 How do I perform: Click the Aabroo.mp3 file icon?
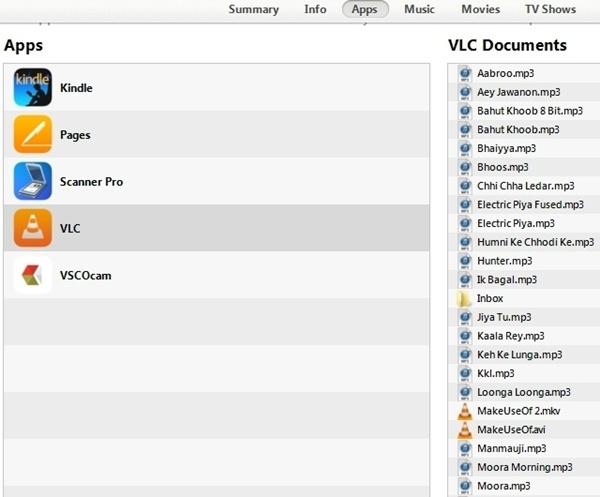coord(464,73)
